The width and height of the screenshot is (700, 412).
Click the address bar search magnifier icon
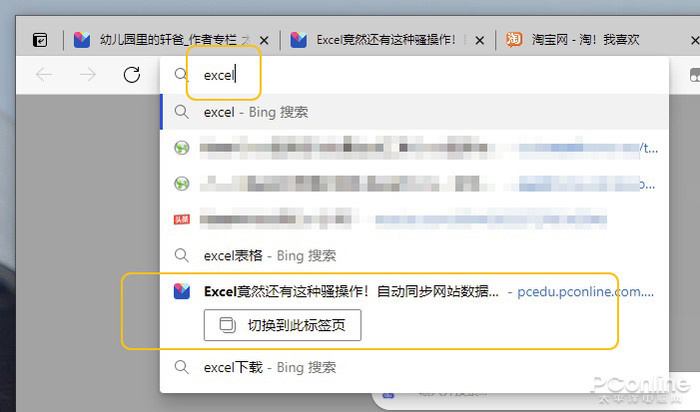(180, 74)
